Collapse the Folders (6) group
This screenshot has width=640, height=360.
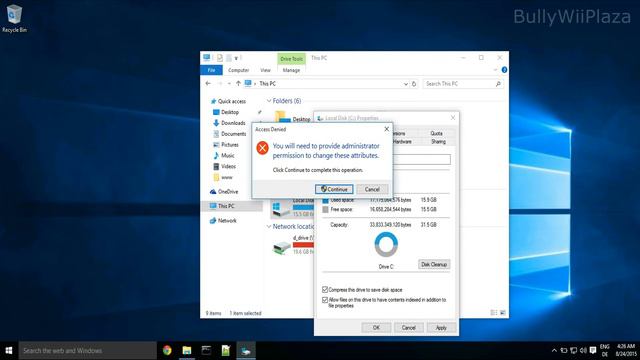click(x=269, y=101)
